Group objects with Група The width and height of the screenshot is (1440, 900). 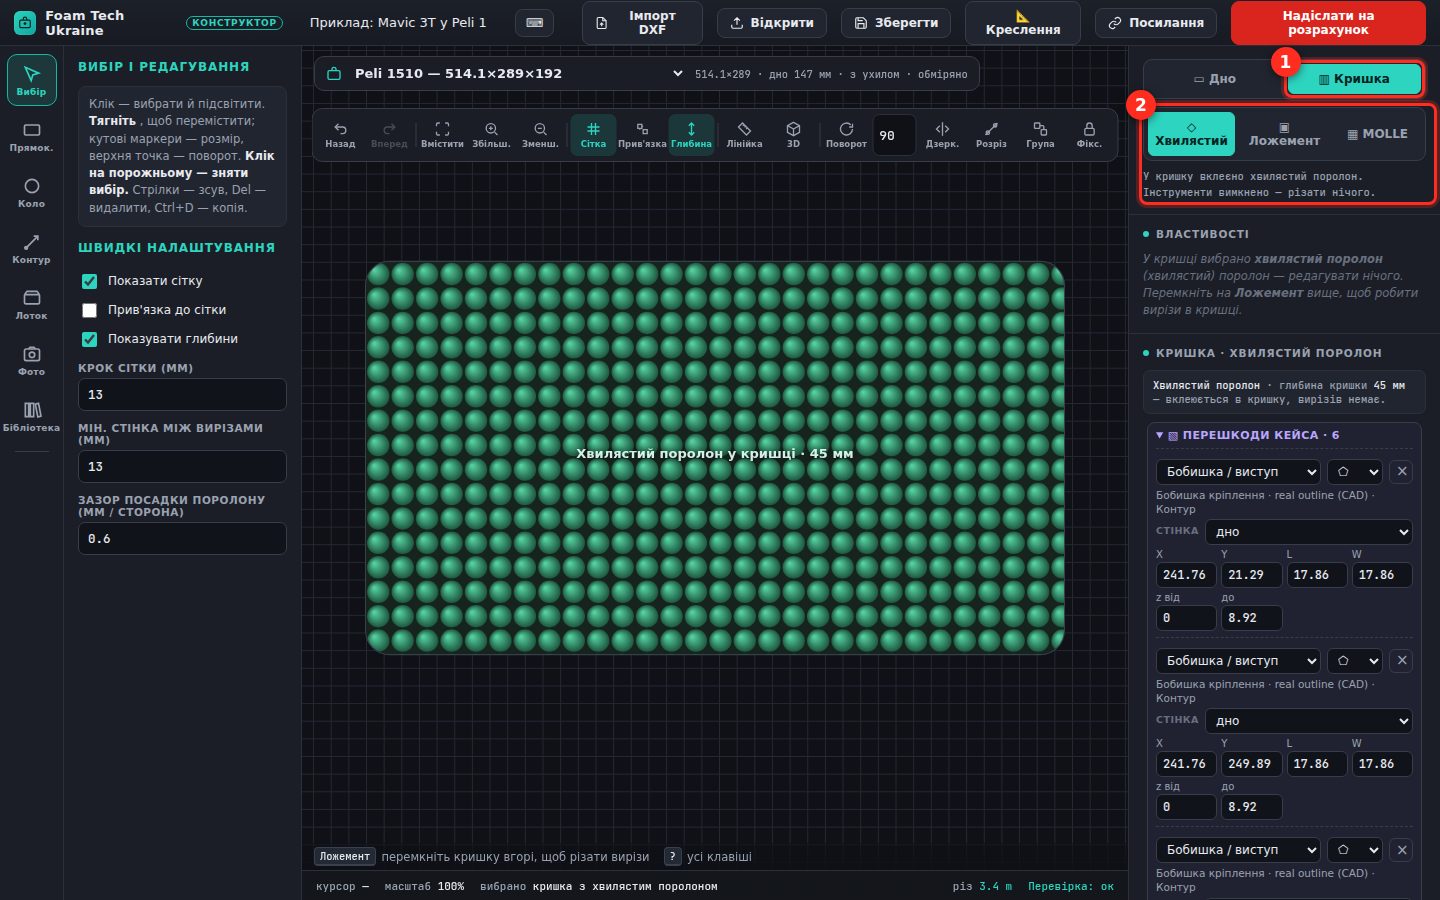pyautogui.click(x=1040, y=135)
